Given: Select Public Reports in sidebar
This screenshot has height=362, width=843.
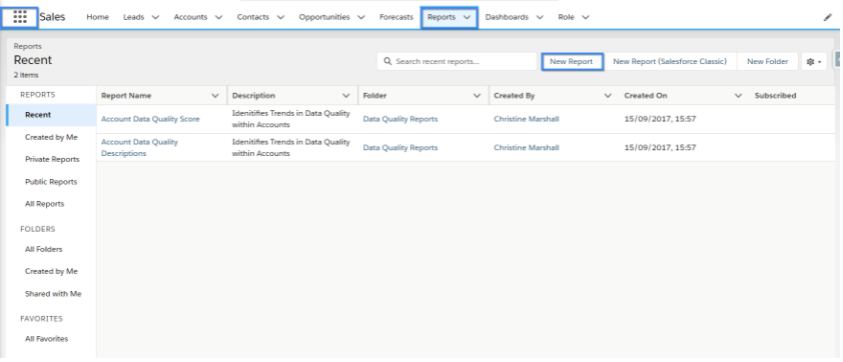Looking at the screenshot, I should coord(51,182).
